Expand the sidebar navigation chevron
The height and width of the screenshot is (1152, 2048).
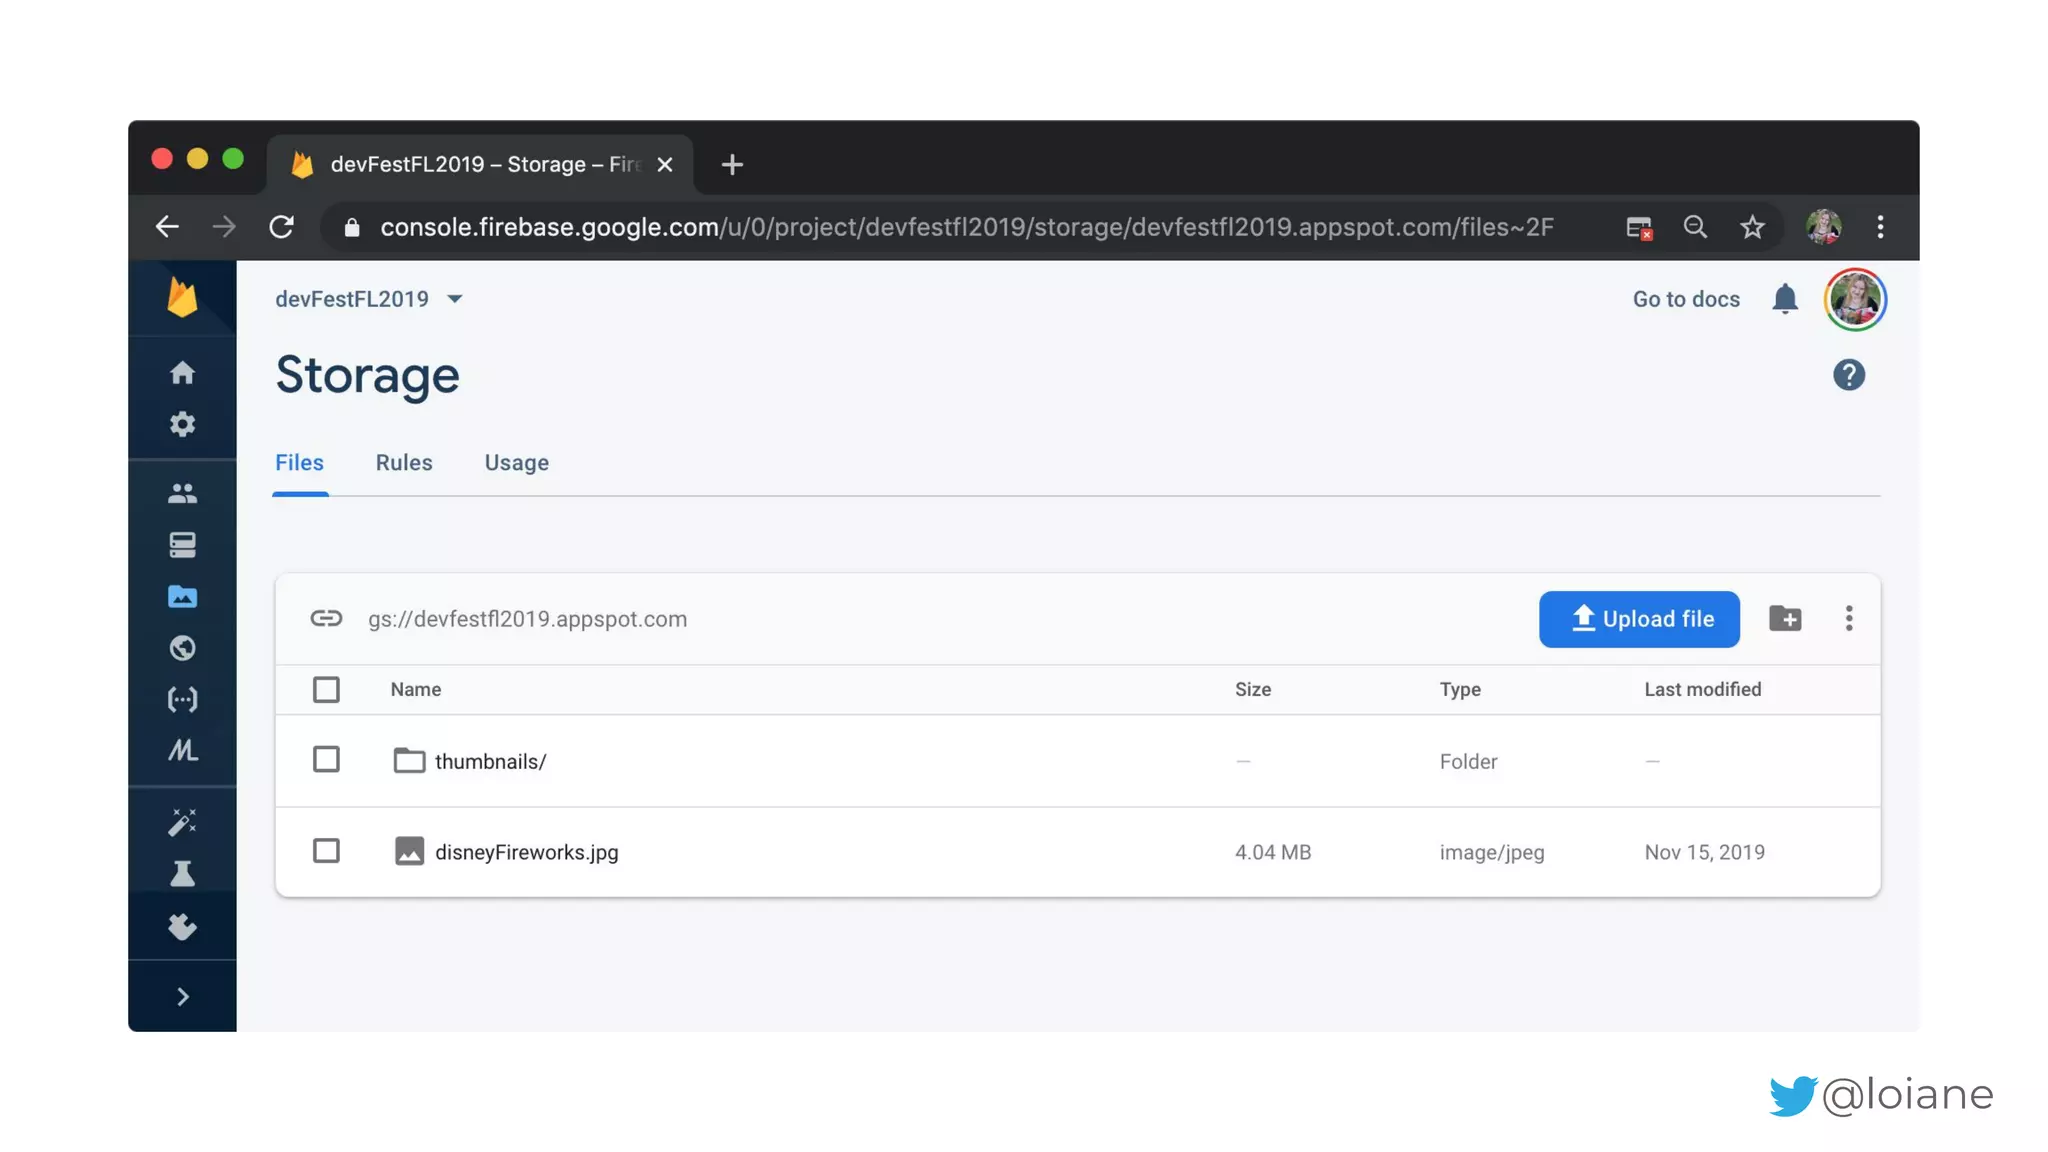coord(182,997)
